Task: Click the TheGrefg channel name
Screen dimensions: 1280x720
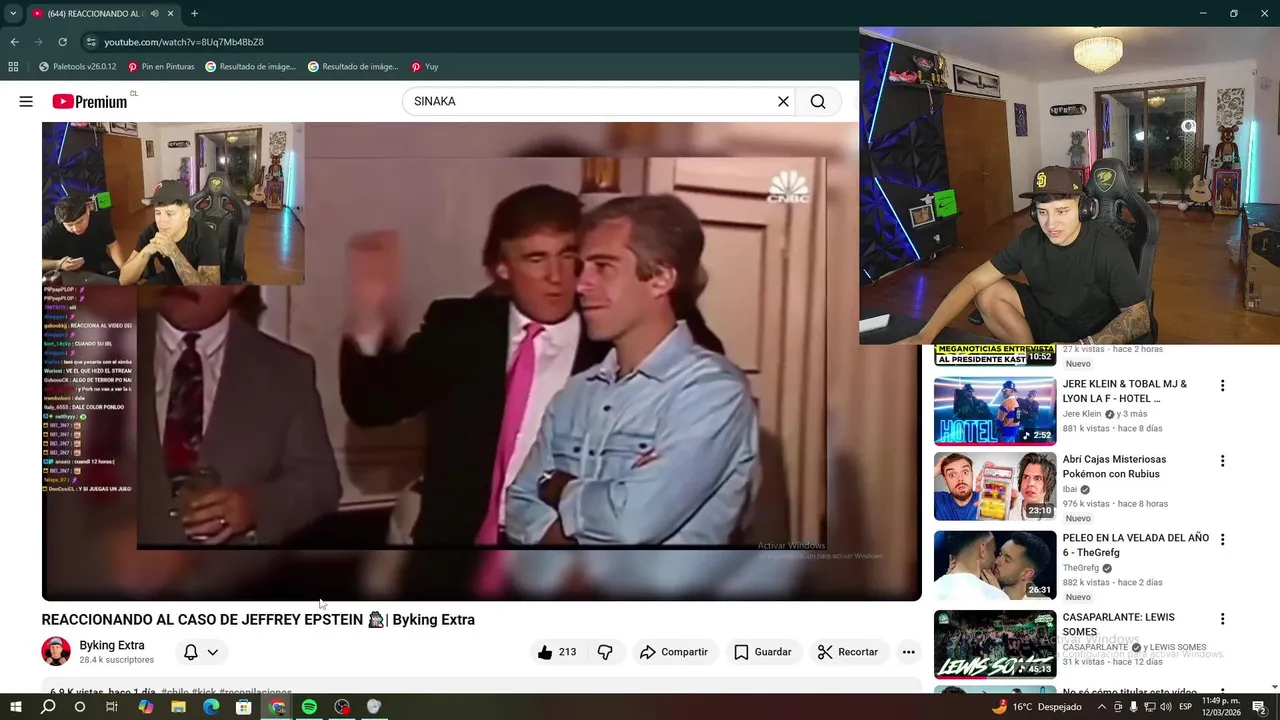Action: (x=1080, y=568)
